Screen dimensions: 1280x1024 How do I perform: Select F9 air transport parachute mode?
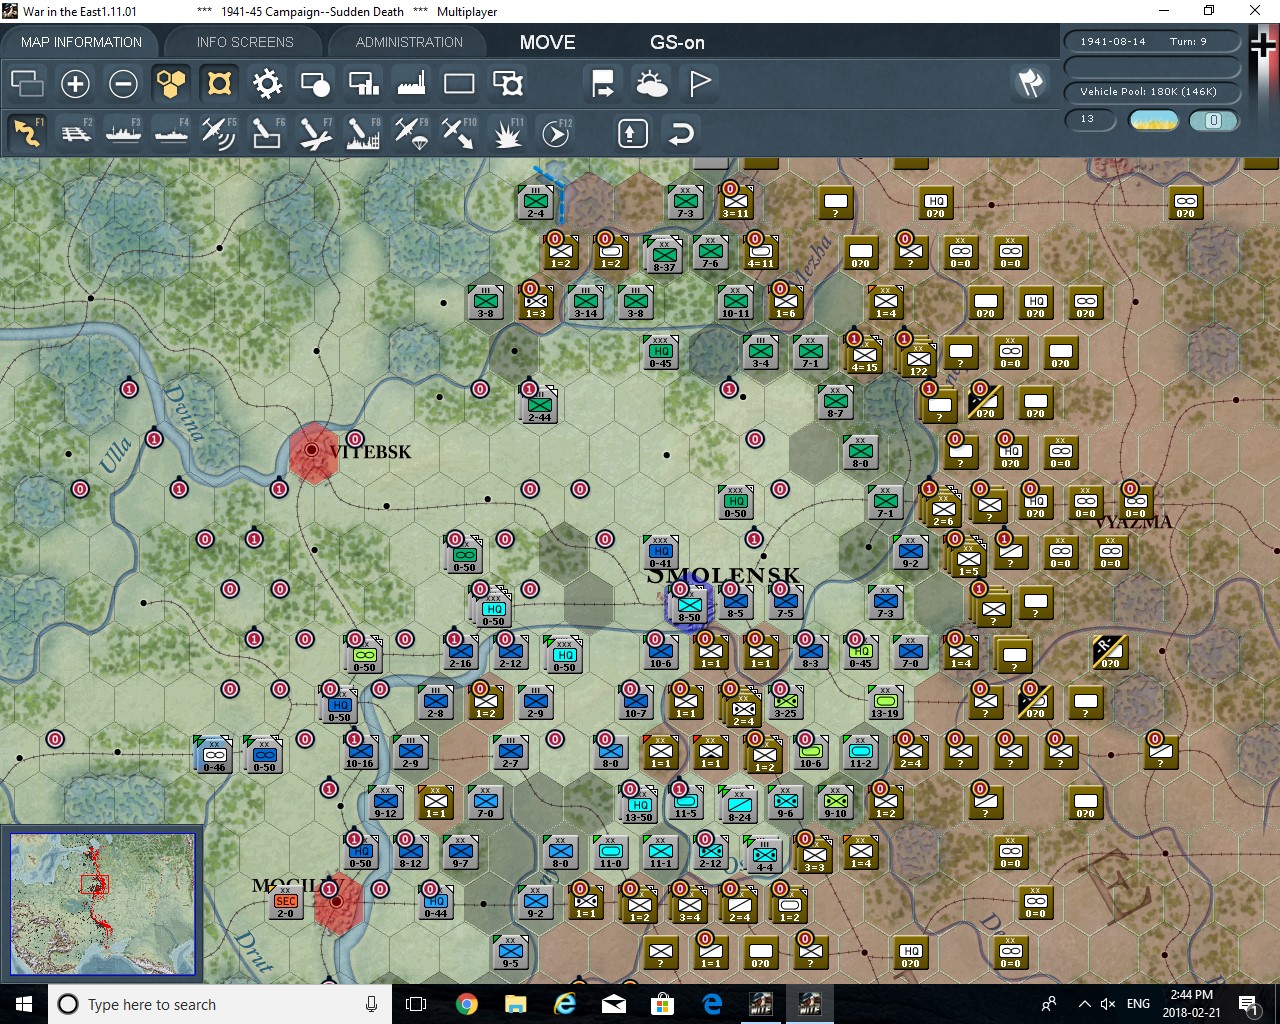tap(411, 133)
